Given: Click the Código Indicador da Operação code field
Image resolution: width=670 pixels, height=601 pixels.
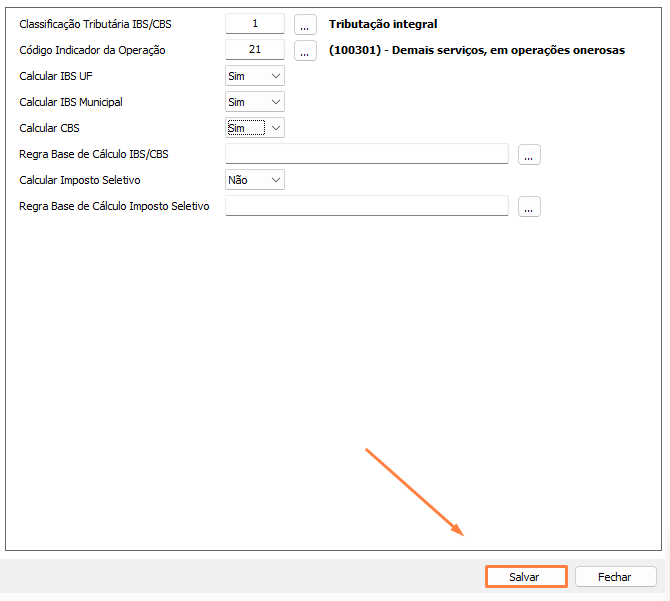Looking at the screenshot, I should (x=255, y=50).
